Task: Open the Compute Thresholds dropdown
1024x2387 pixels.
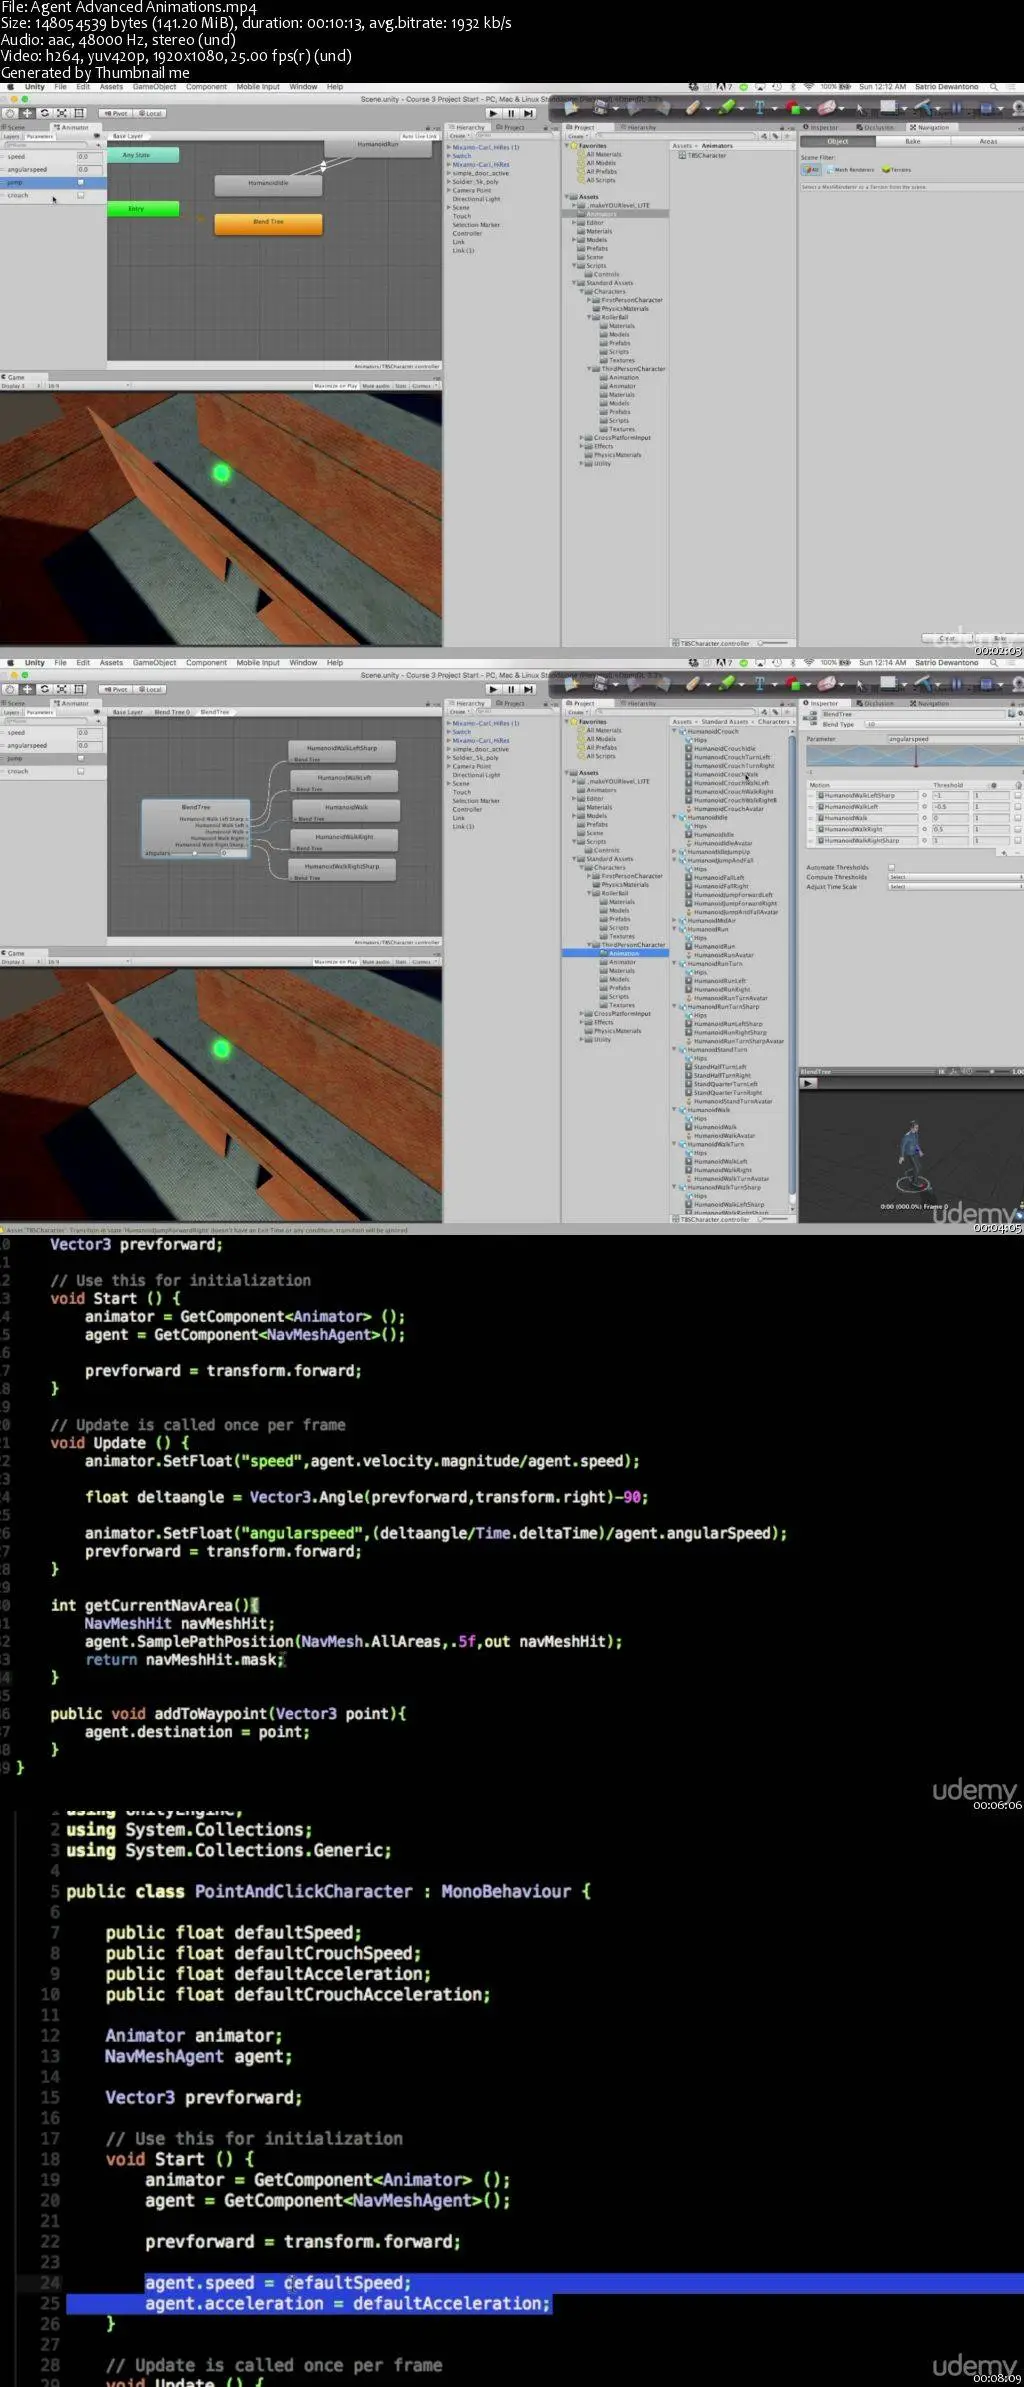Action: pos(954,877)
